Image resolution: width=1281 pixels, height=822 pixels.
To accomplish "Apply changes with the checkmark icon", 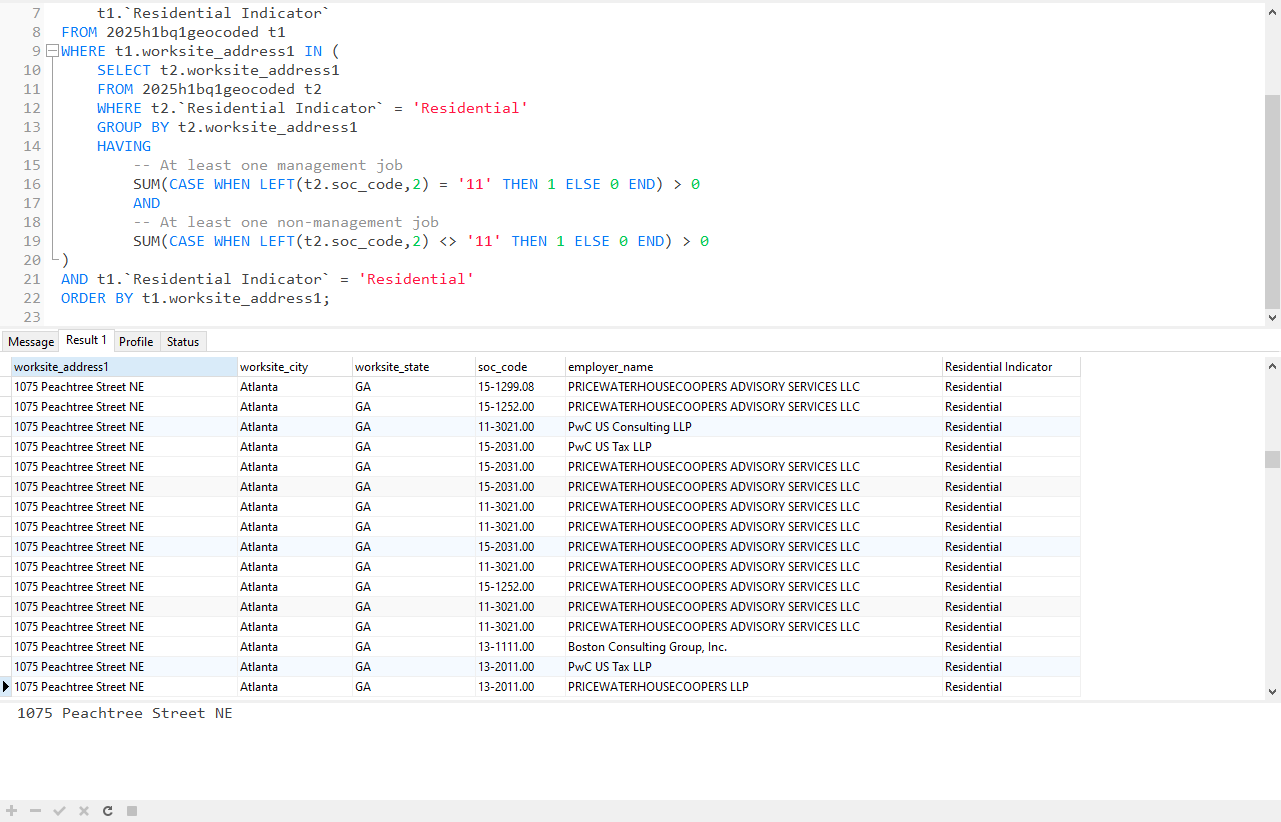I will [60, 811].
